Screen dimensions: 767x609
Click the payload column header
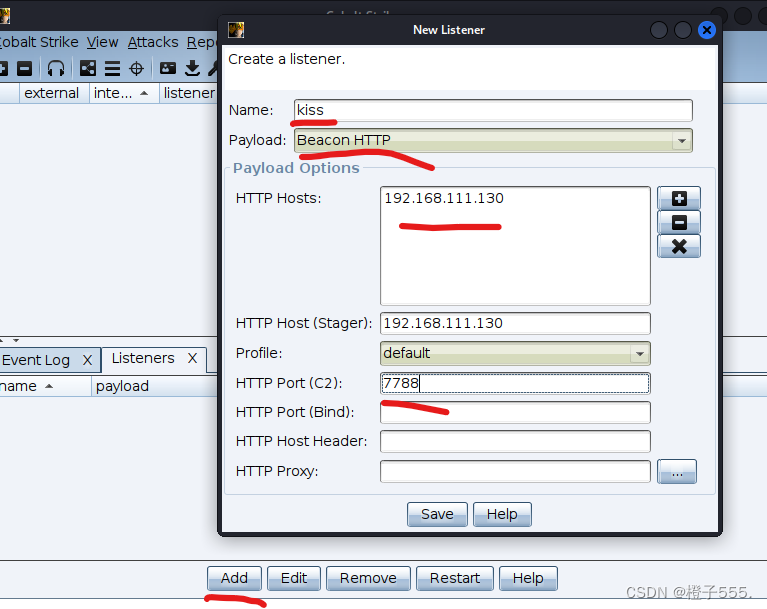click(154, 386)
